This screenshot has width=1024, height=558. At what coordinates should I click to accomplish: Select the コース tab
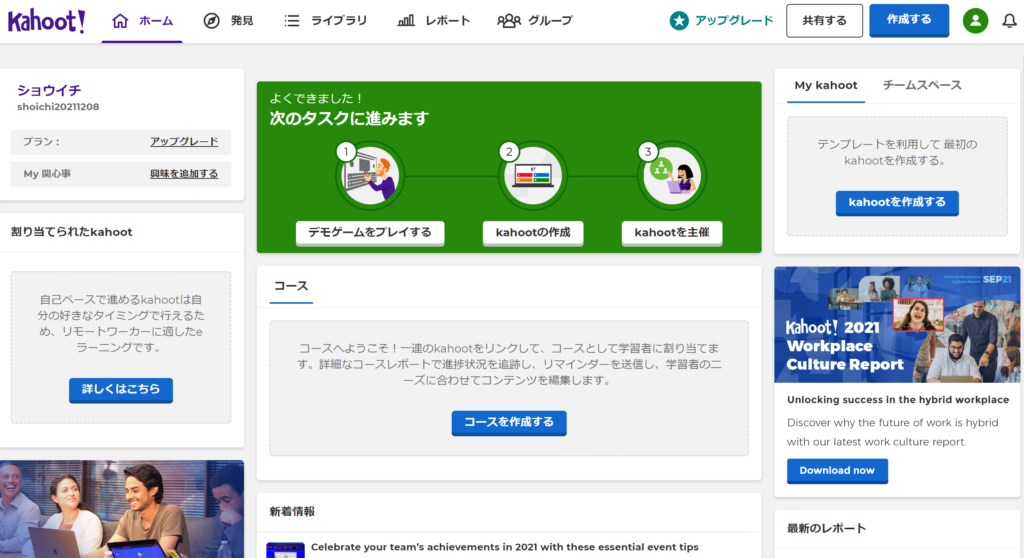(x=291, y=286)
